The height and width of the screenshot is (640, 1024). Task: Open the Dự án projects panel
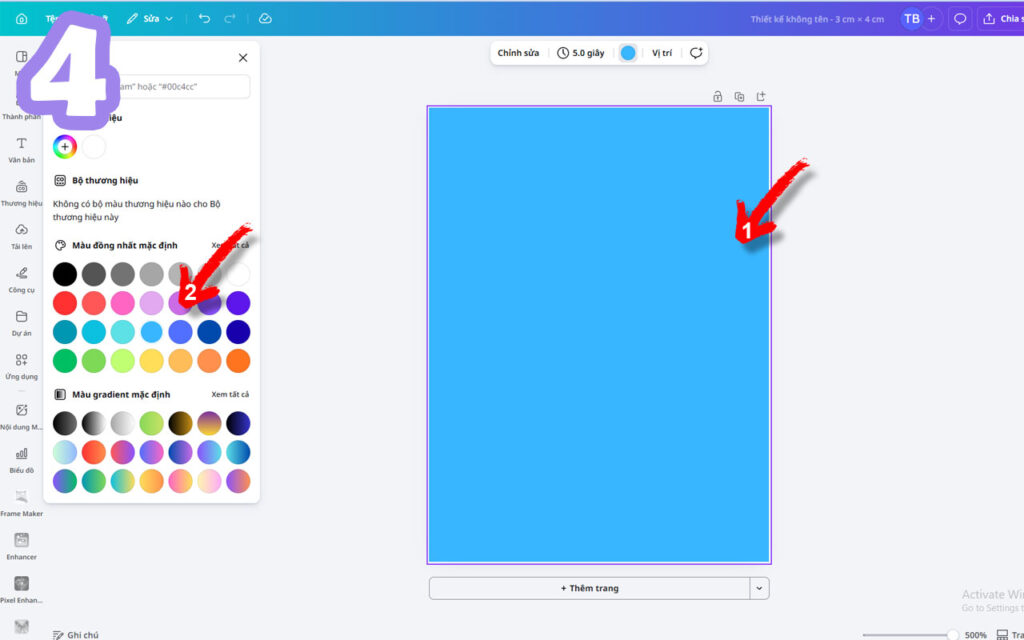point(22,324)
